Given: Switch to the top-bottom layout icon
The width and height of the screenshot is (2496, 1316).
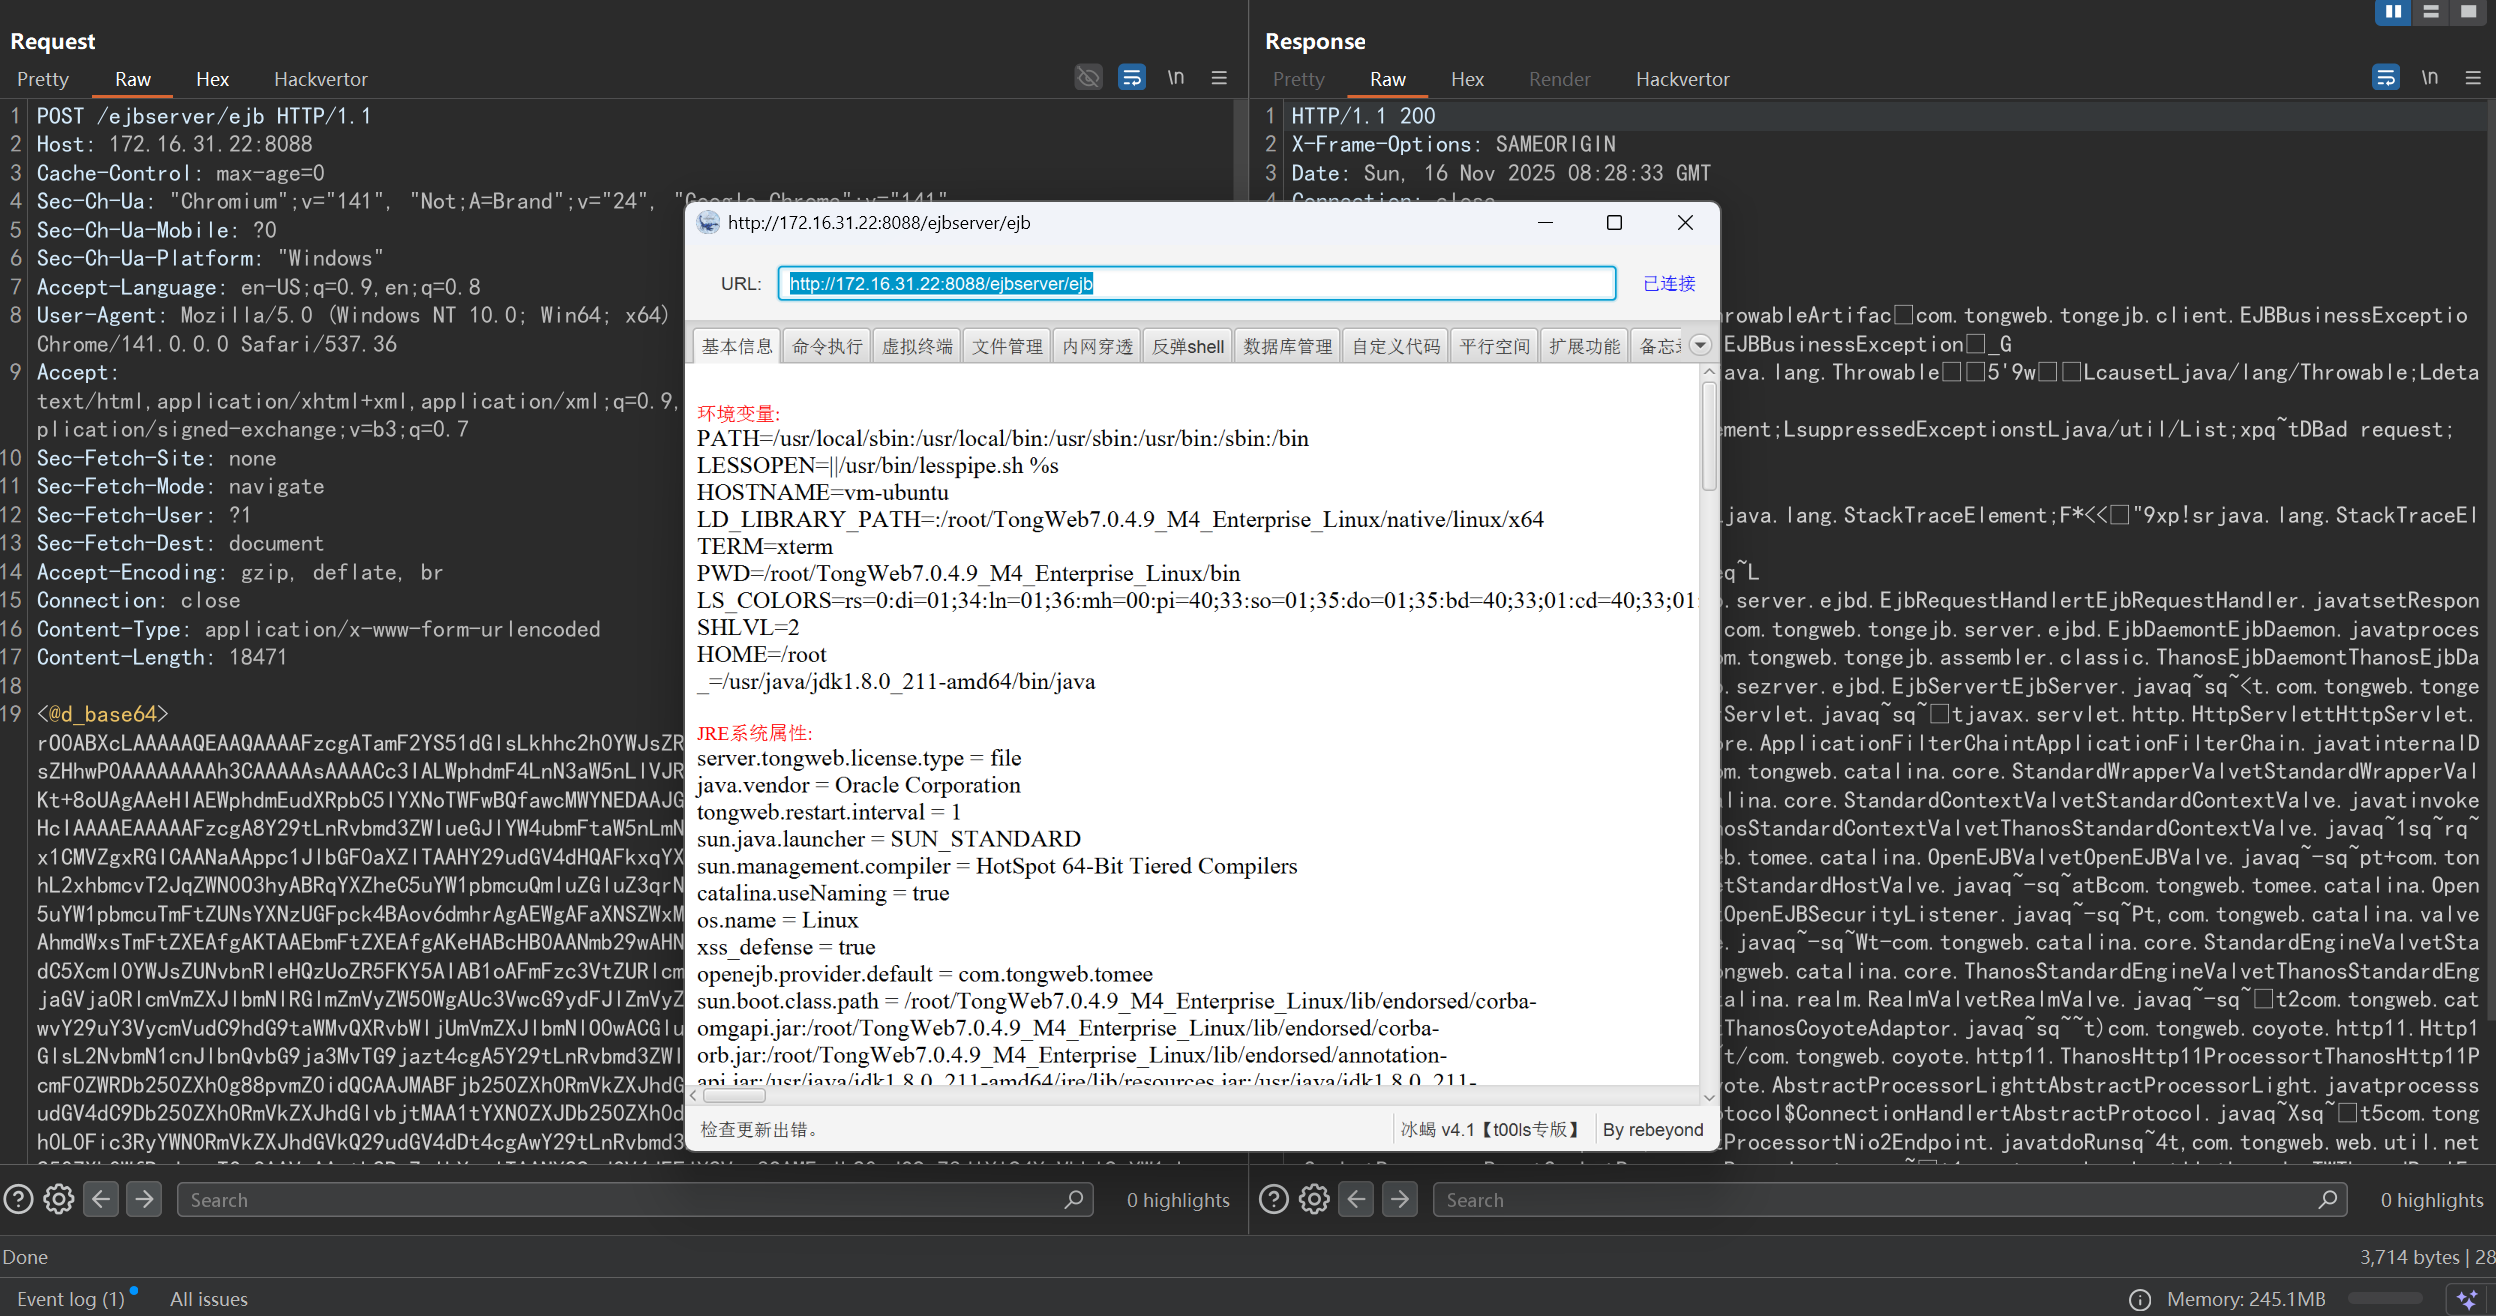Looking at the screenshot, I should point(2431,12).
